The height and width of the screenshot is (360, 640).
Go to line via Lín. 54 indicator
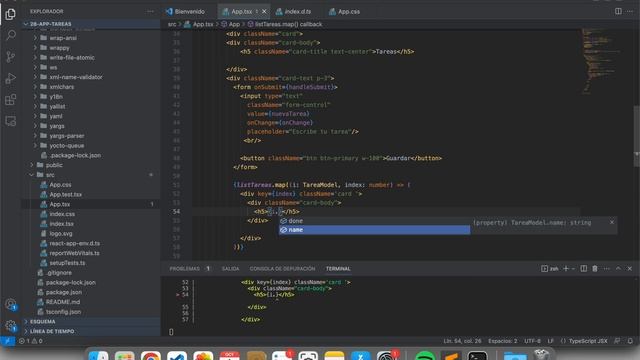click(x=462, y=341)
